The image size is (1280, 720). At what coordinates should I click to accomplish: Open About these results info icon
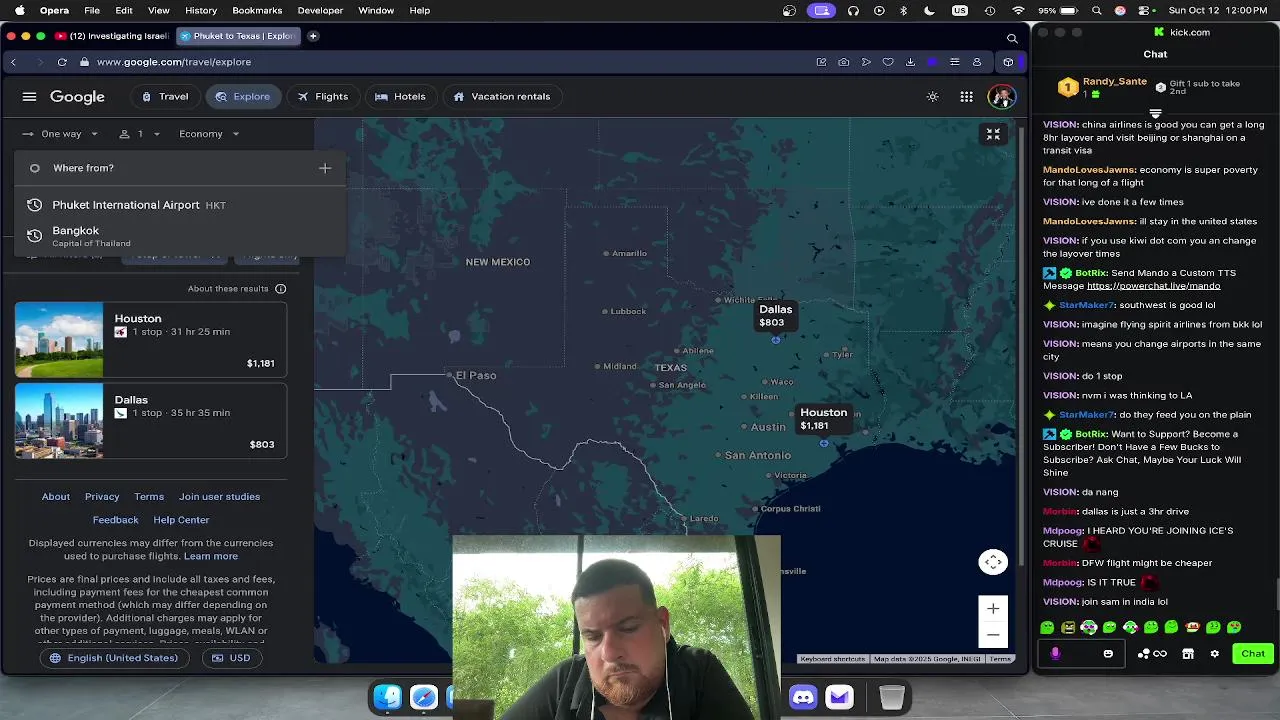coord(281,289)
